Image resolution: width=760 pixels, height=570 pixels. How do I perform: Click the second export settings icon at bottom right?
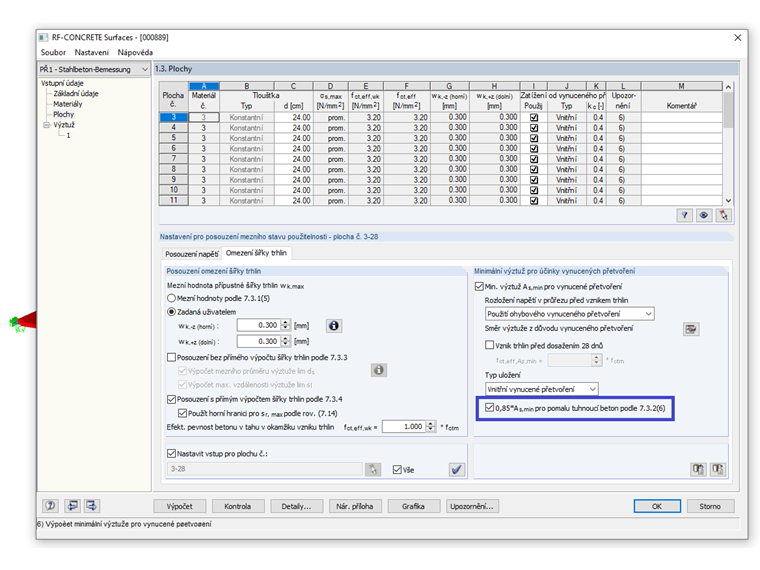(x=718, y=469)
